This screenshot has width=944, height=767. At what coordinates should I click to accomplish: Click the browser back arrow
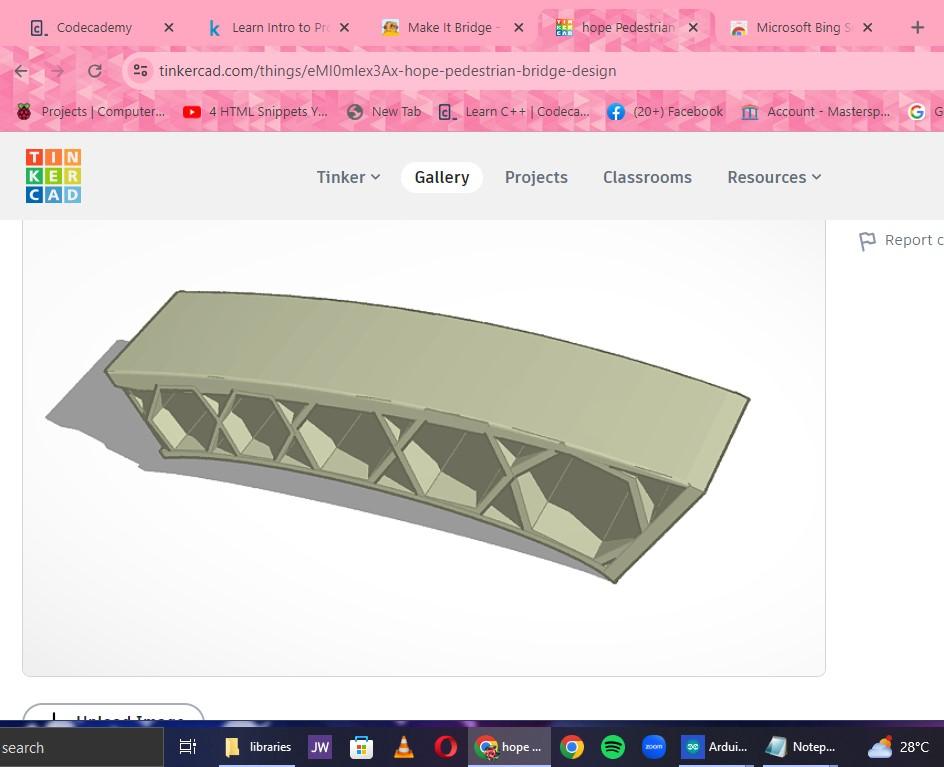[22, 71]
